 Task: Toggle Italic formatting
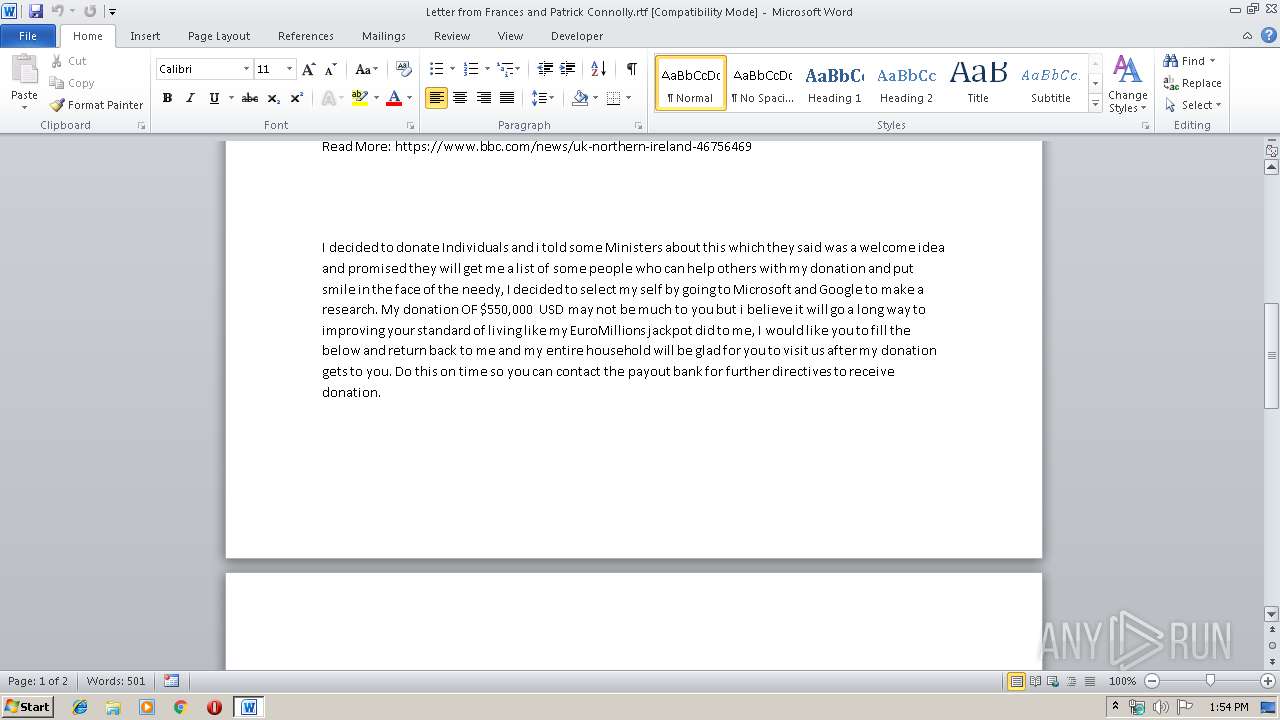(x=190, y=98)
